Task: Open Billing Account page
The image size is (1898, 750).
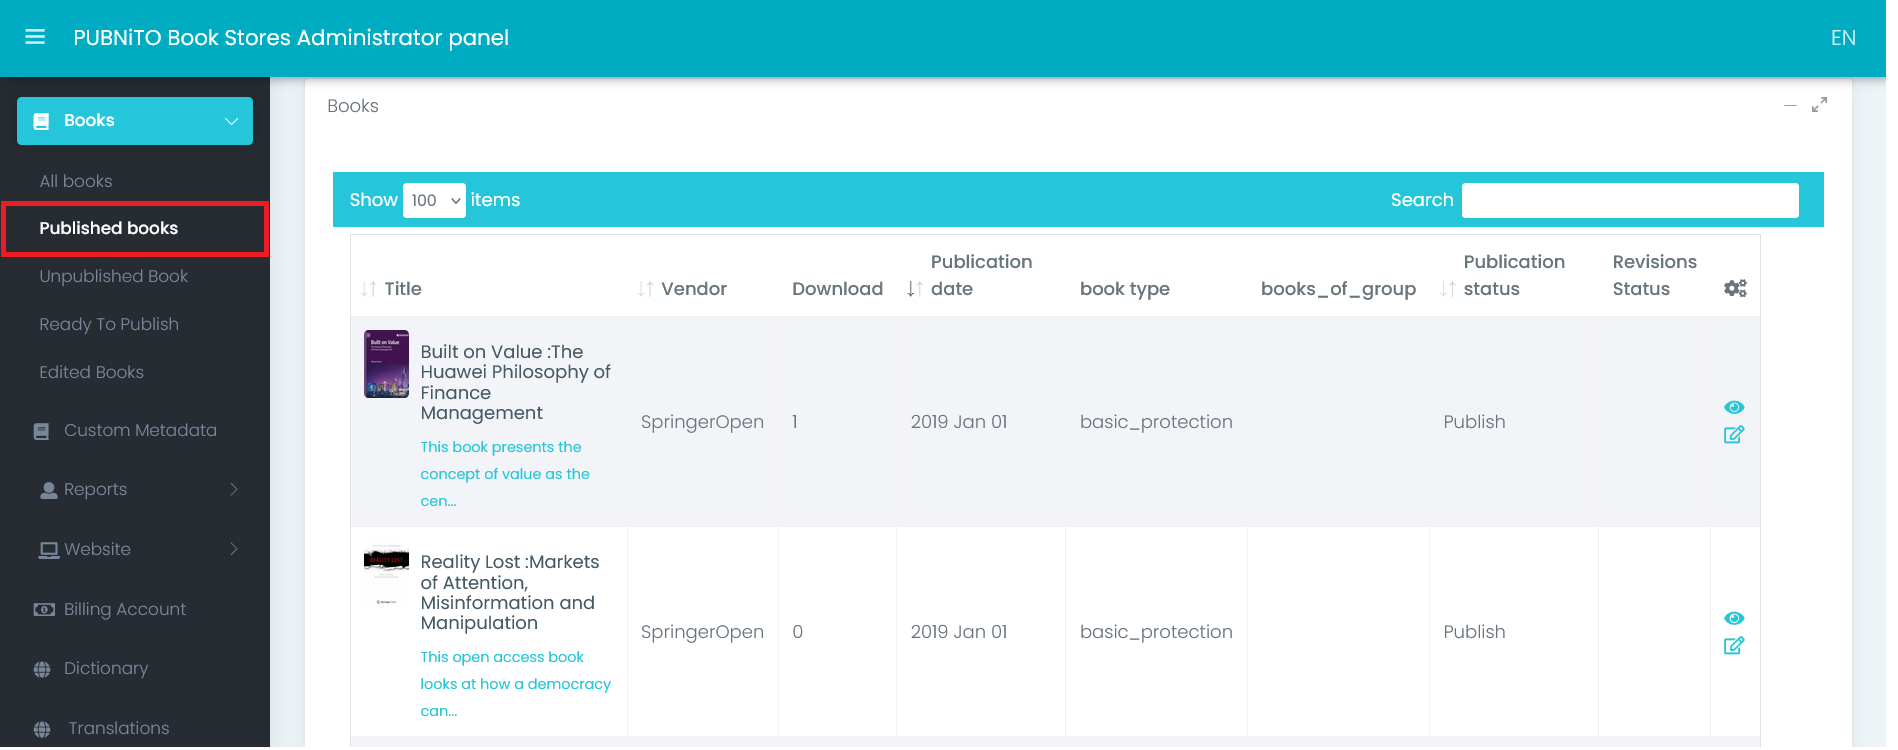Action: point(124,609)
